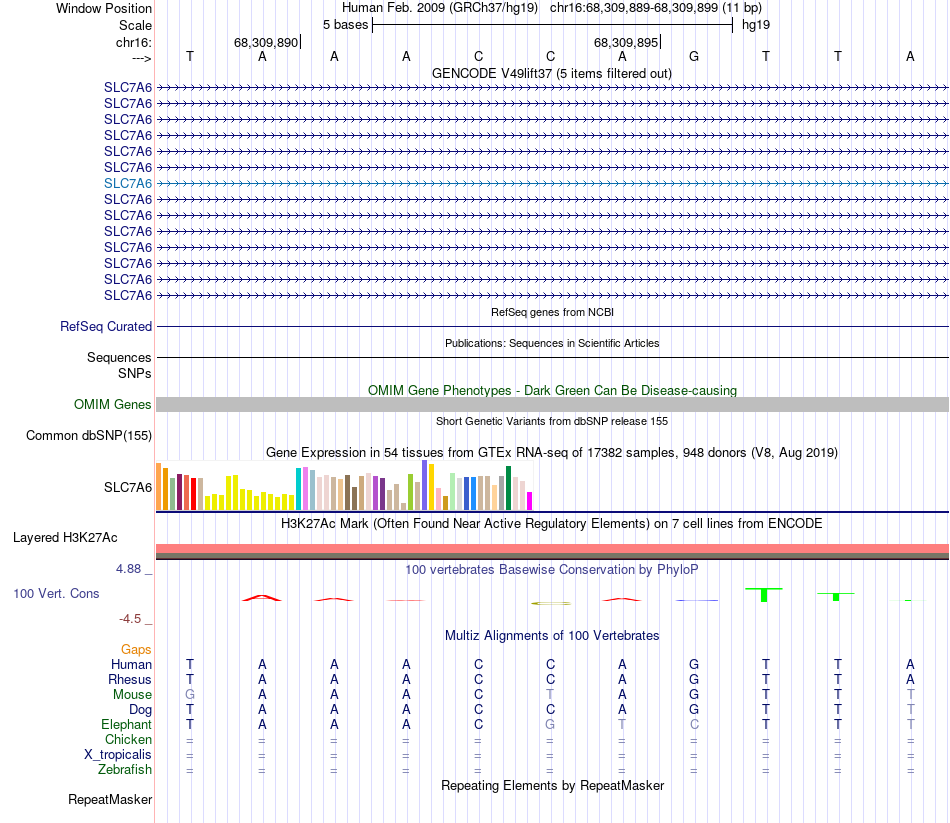The image size is (950, 823).
Task: Click the pink H3K27Ac signal band
Action: point(552,548)
